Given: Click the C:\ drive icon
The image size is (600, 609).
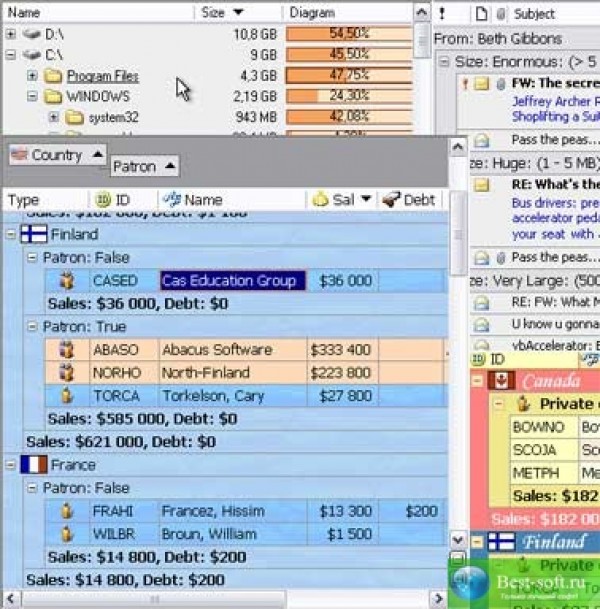Looking at the screenshot, I should click(x=31, y=55).
